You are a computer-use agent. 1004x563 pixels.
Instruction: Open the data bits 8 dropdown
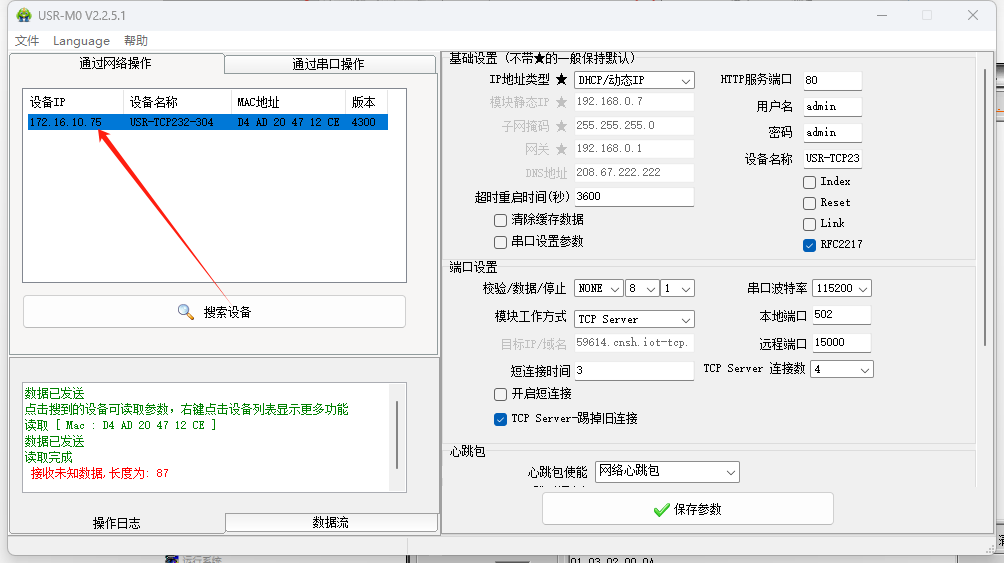pyautogui.click(x=643, y=289)
